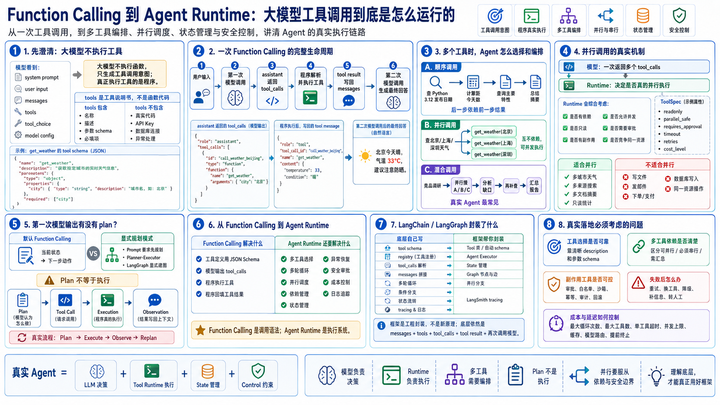Click the code icon under assistant 返回 tool_calls
This screenshot has height=405, width=720.
click(x=272, y=101)
